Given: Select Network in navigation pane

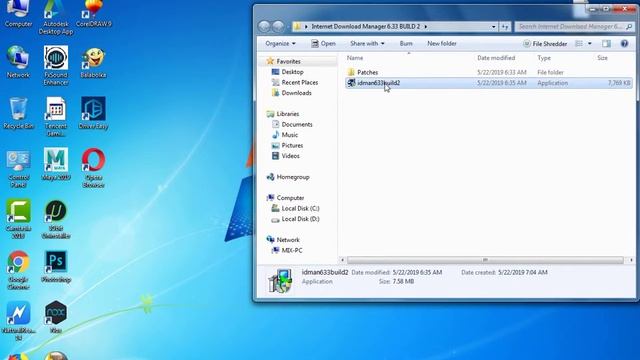Looking at the screenshot, I should point(288,240).
